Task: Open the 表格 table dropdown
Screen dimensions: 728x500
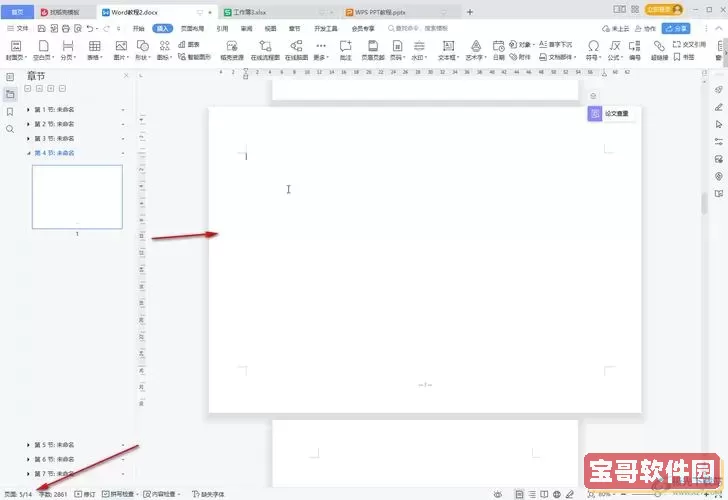Action: pyautogui.click(x=94, y=47)
